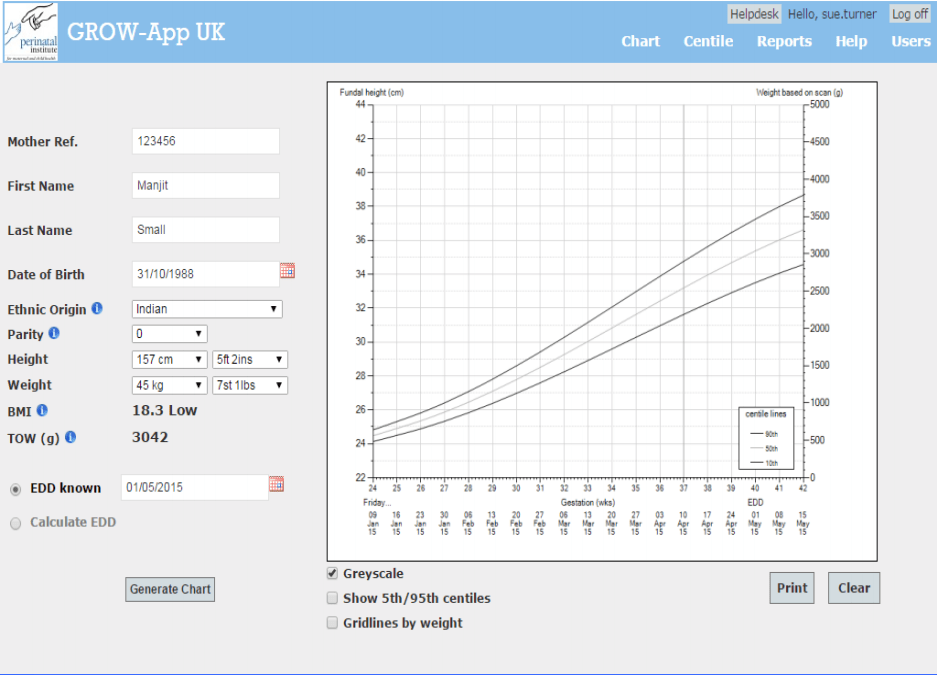Click the Mother Ref. input field
Image resolution: width=937 pixels, height=675 pixels.
[x=206, y=141]
